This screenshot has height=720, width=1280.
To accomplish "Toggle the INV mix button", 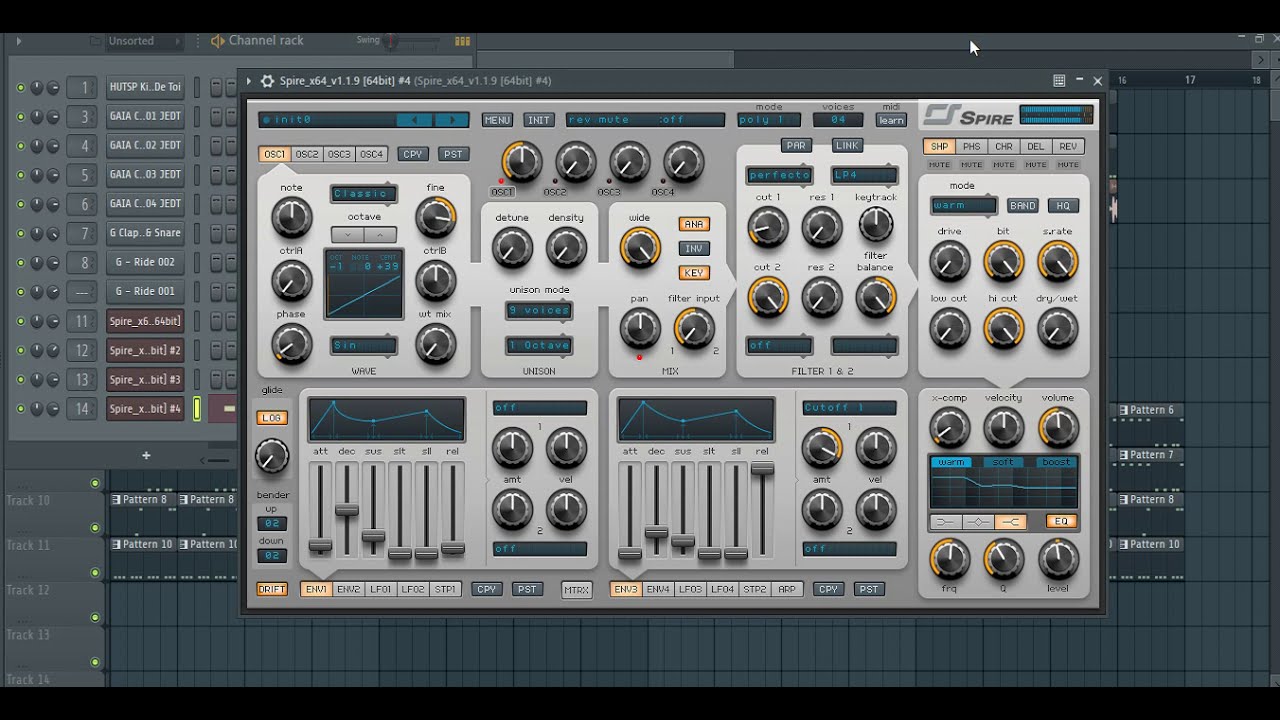I will coord(693,248).
